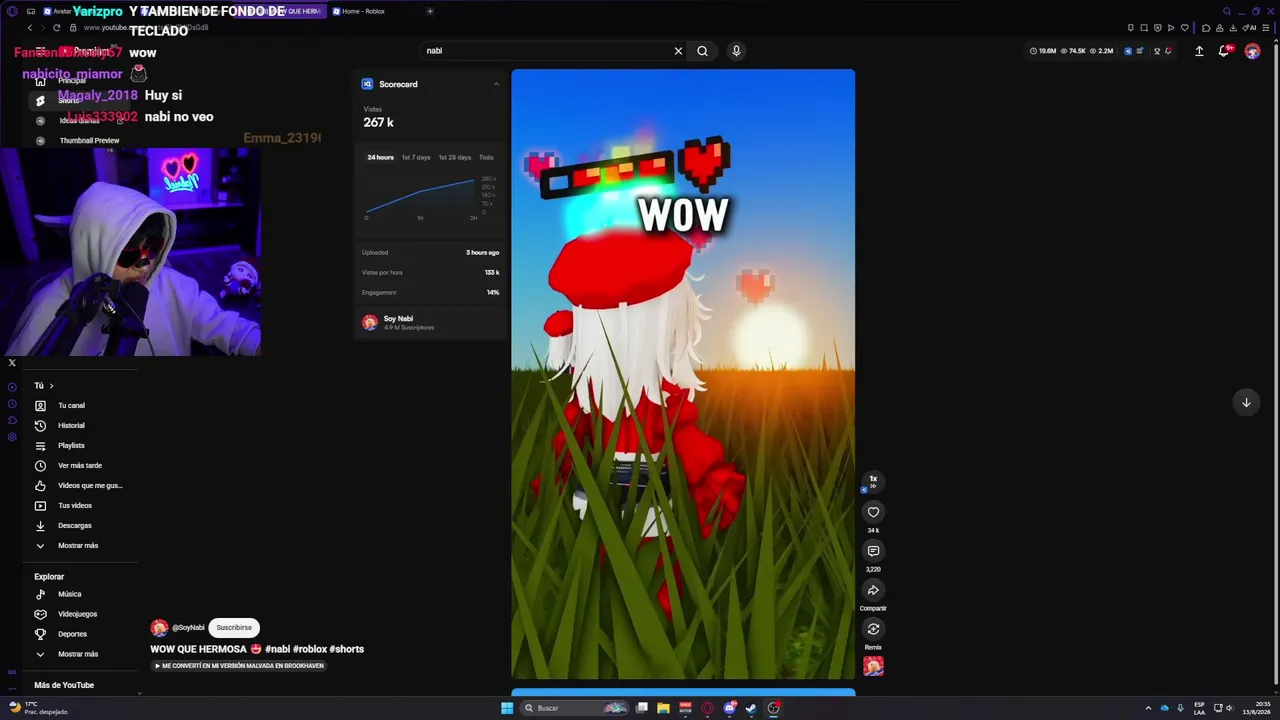1280x720 pixels.
Task: Open a new browser tab with plus
Action: click(x=430, y=11)
